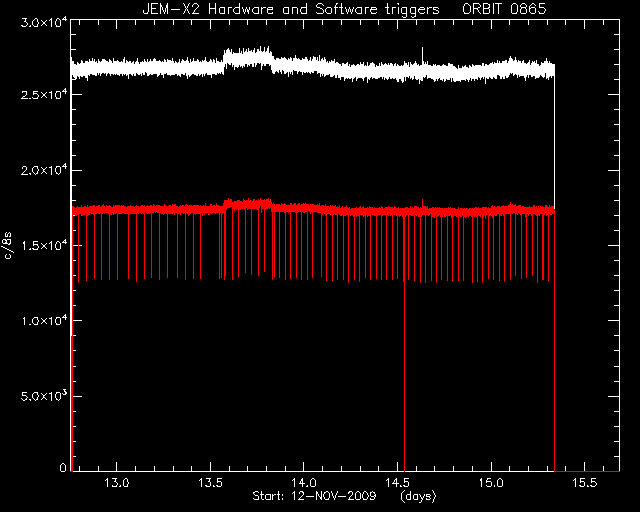The width and height of the screenshot is (640, 512).
Task: Click the ORBIT 0865 label
Action: [x=504, y=9]
